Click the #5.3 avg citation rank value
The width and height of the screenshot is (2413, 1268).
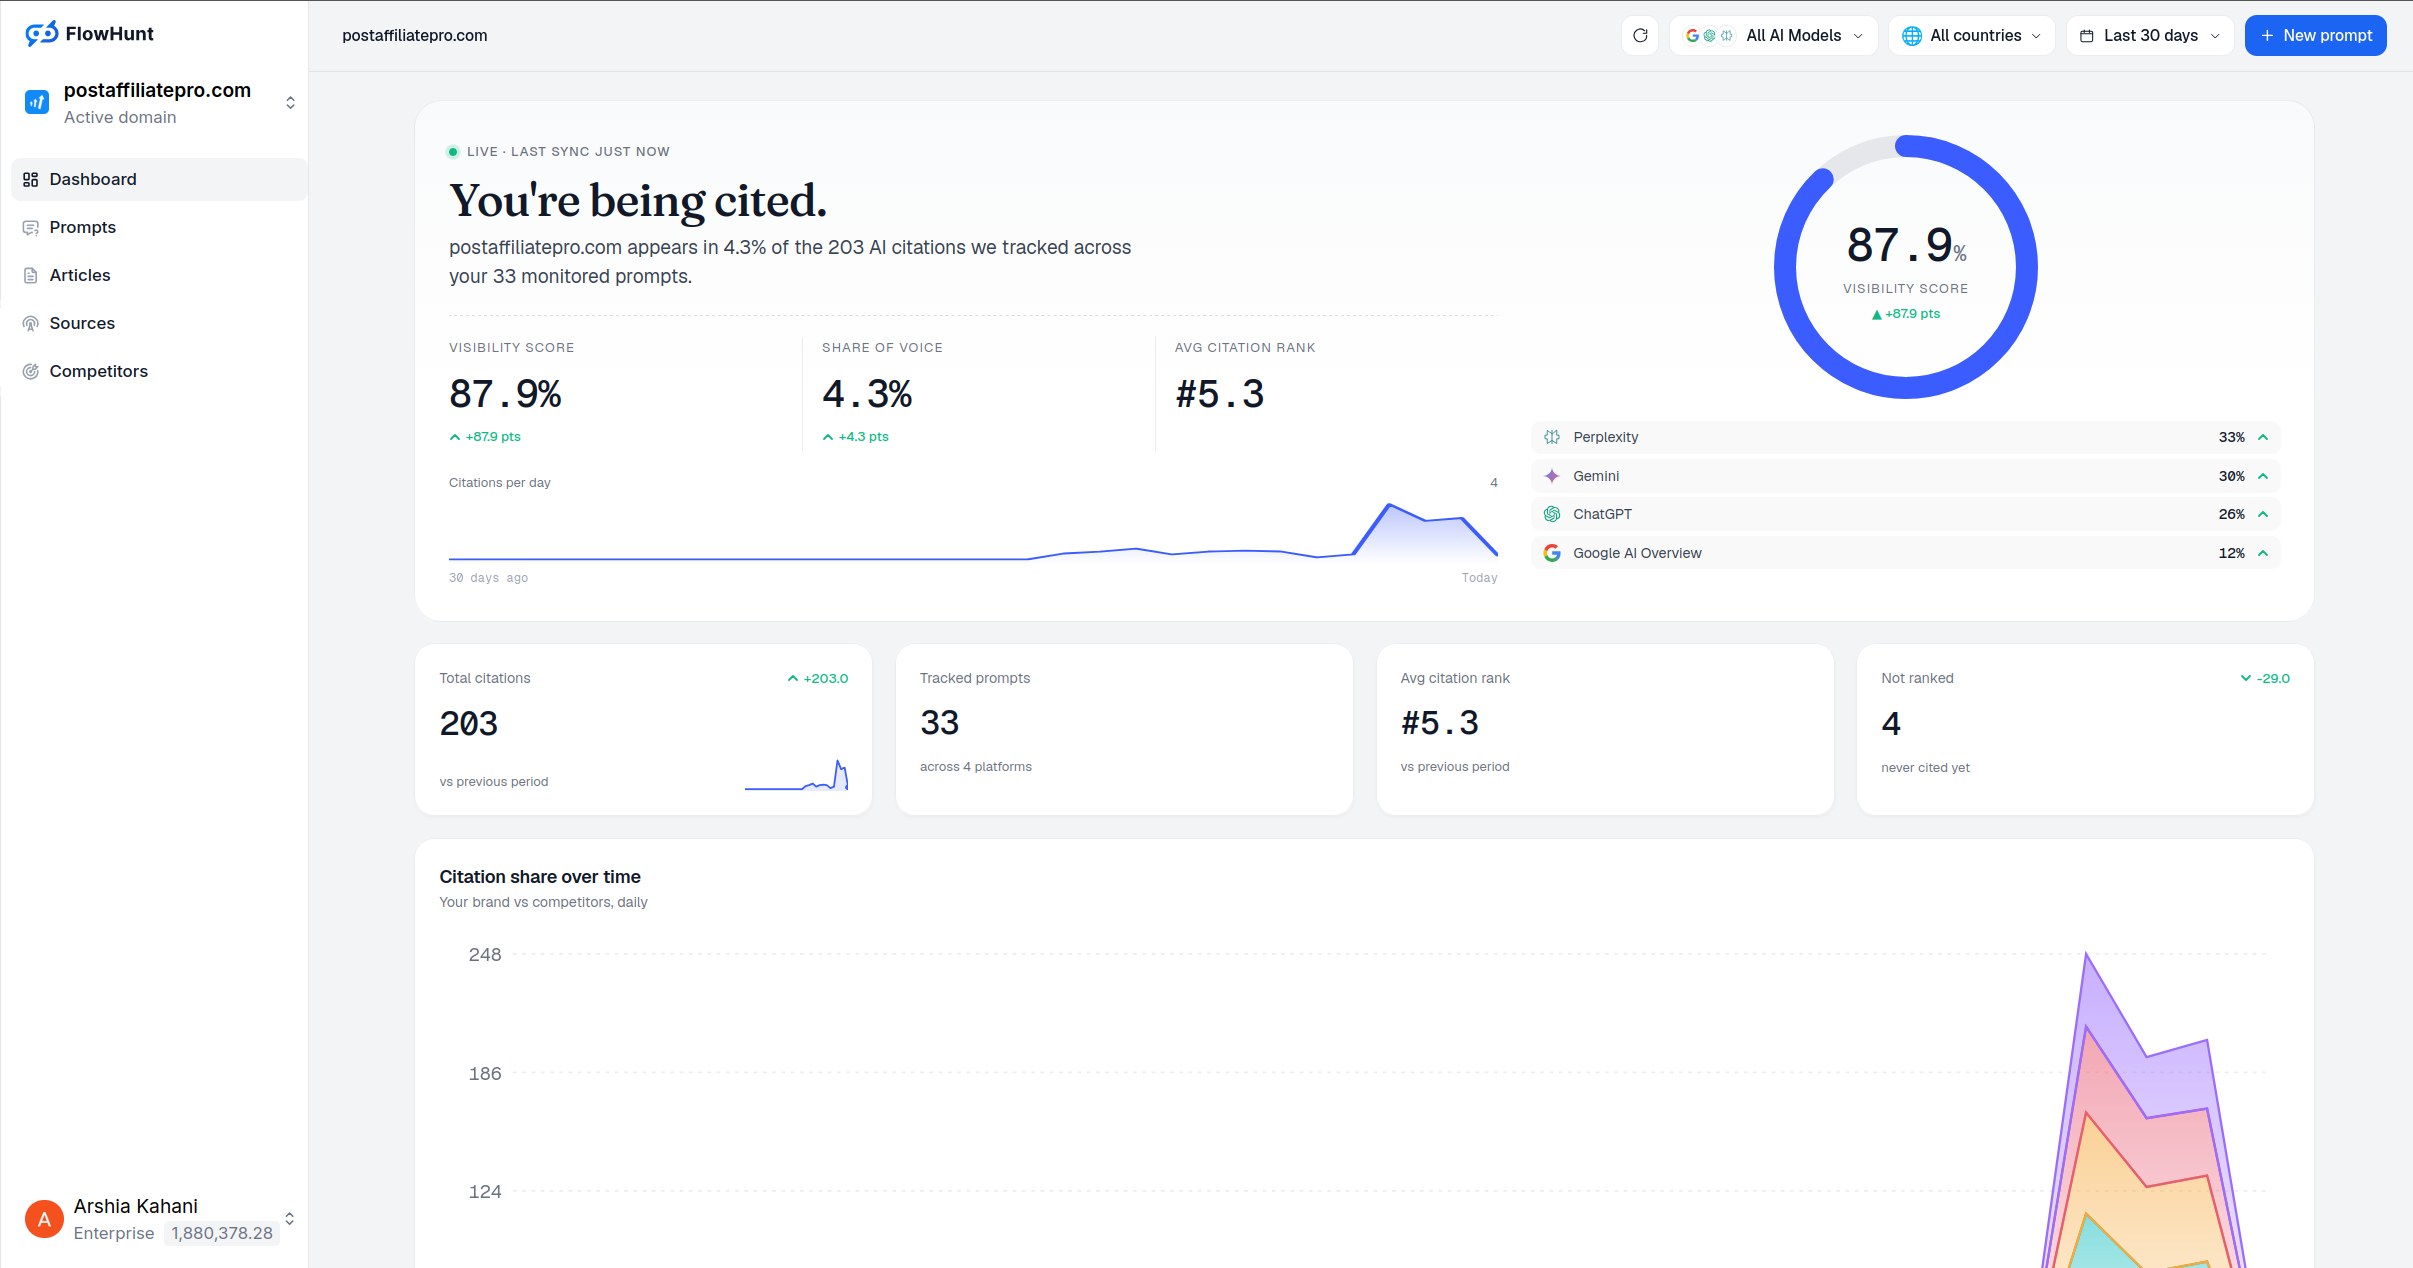pos(1220,394)
